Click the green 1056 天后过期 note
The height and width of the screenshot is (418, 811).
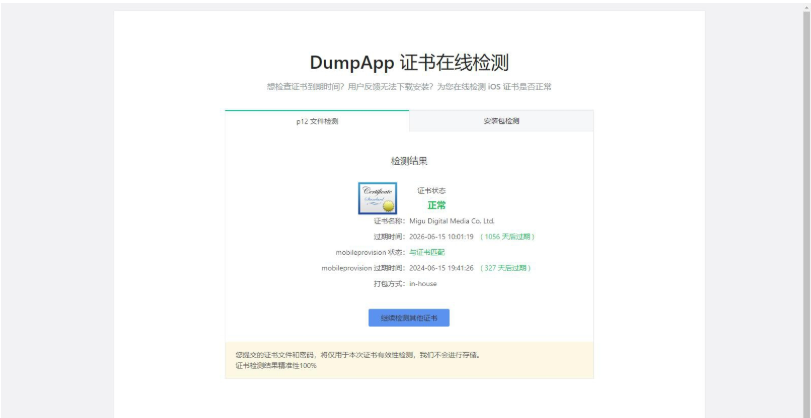507,237
